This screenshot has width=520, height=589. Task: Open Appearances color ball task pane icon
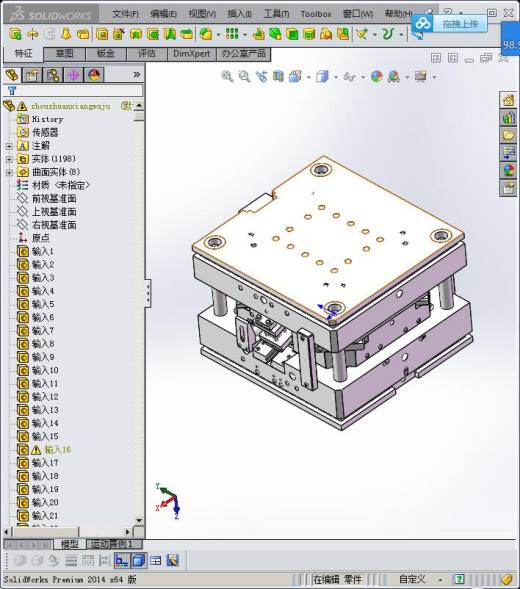[508, 170]
